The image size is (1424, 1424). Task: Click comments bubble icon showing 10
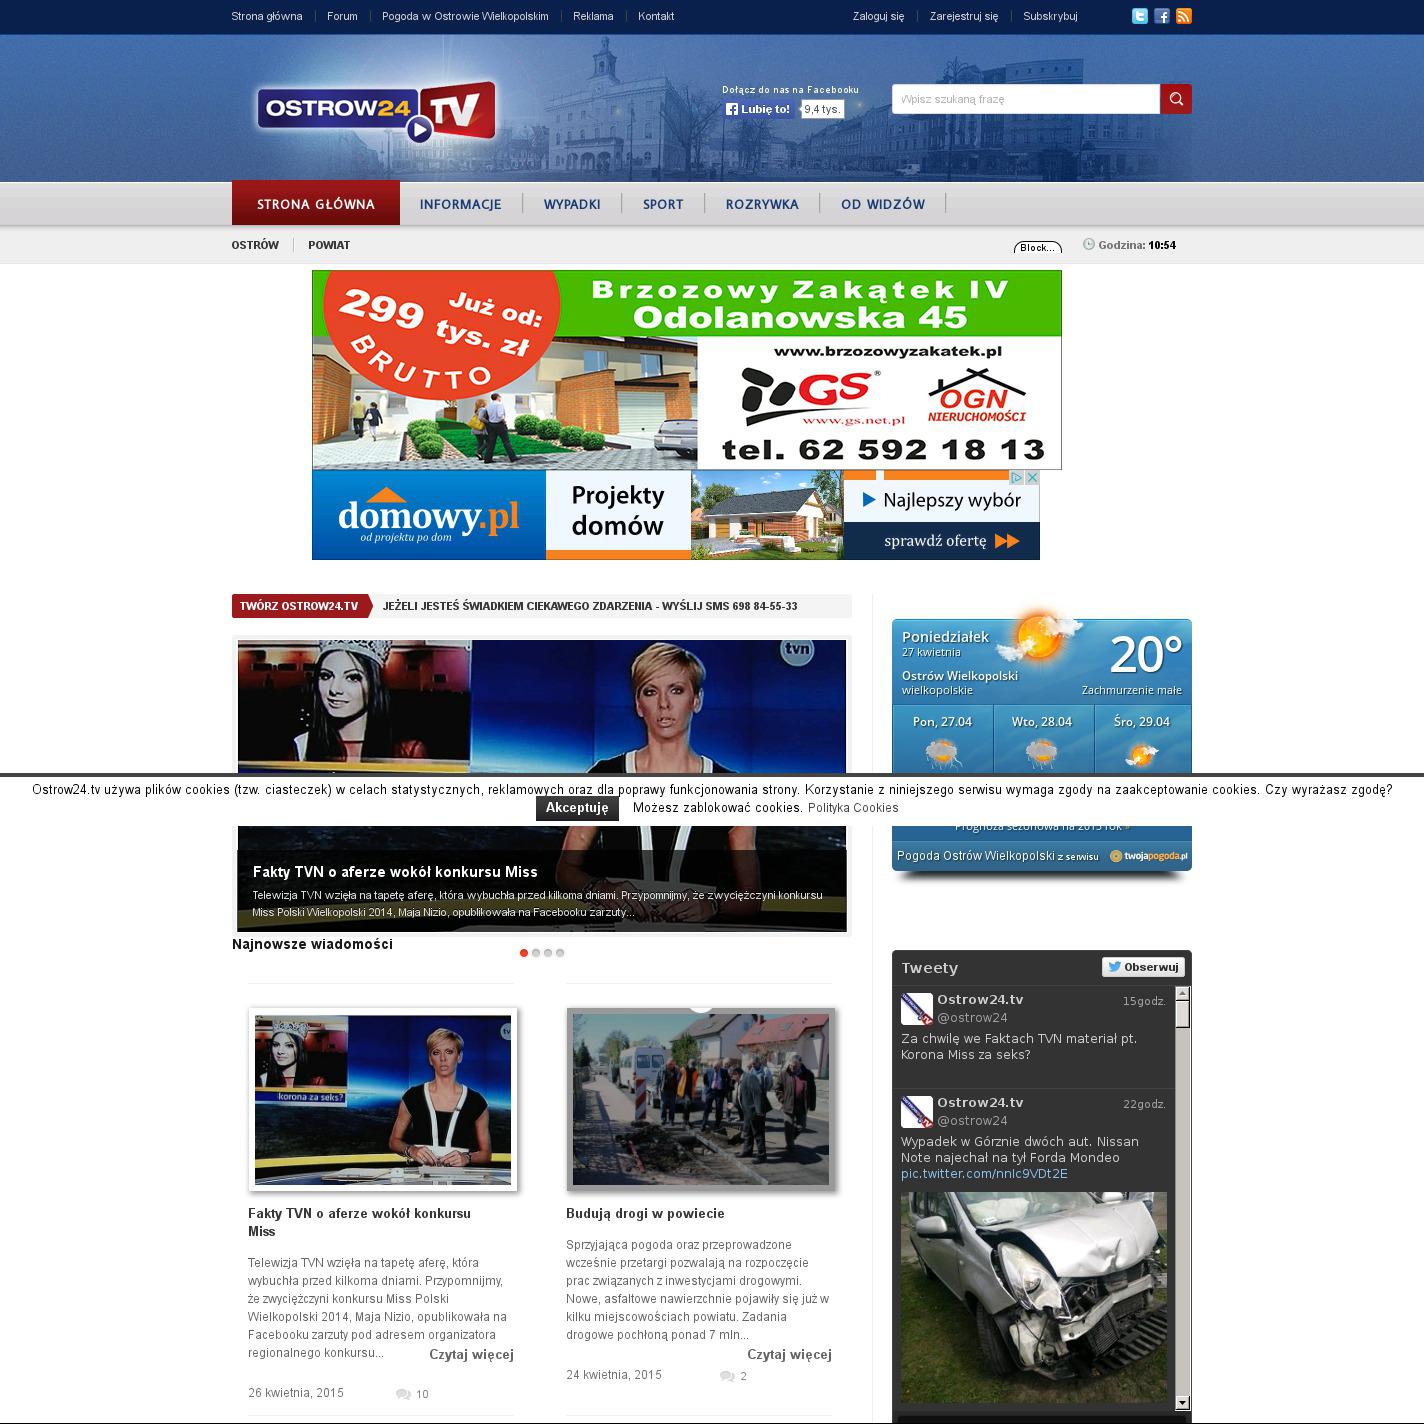[403, 1394]
